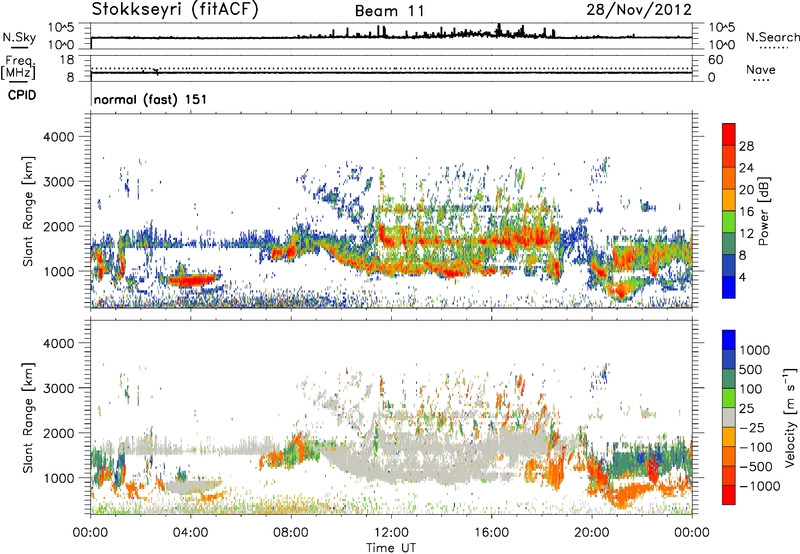The image size is (800, 554).
Task: Click the "4000" tick on the power panel
Action: 59,137
